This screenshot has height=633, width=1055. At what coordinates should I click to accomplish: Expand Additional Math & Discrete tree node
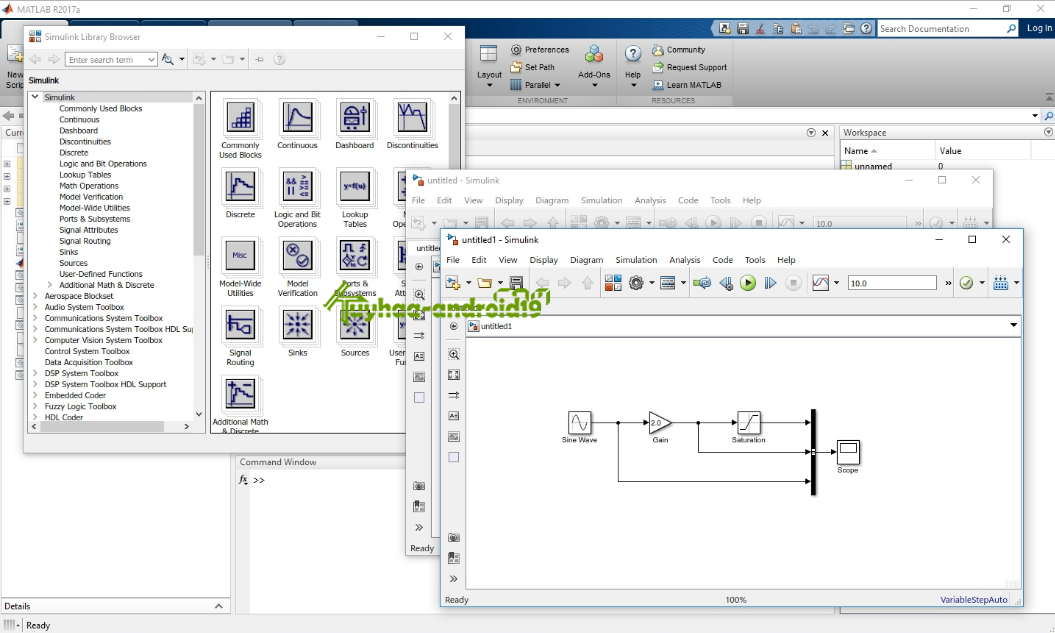click(x=50, y=285)
